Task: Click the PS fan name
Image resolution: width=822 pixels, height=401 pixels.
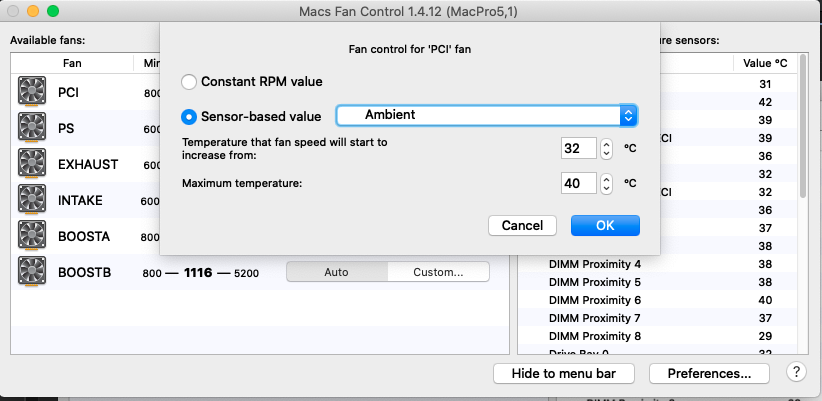Action: point(66,128)
